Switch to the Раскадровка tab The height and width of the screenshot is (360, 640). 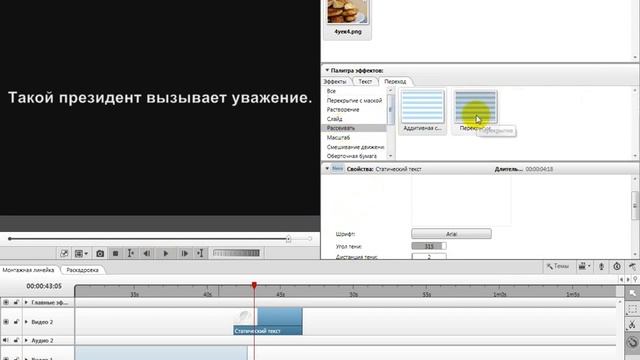[x=82, y=270]
